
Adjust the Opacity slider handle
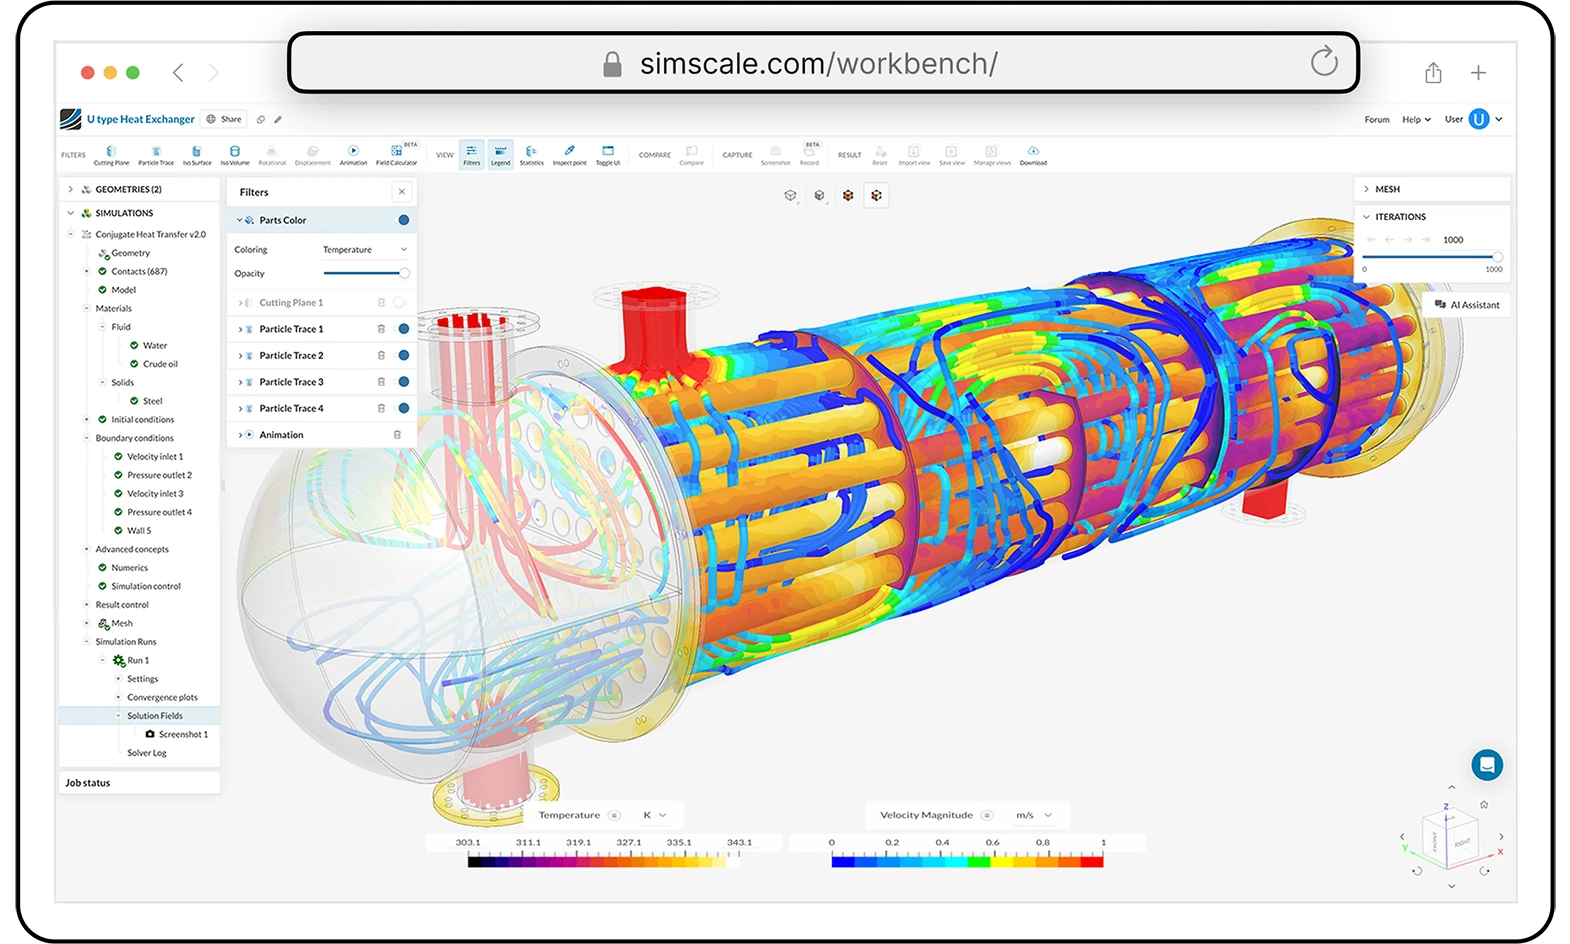click(404, 273)
